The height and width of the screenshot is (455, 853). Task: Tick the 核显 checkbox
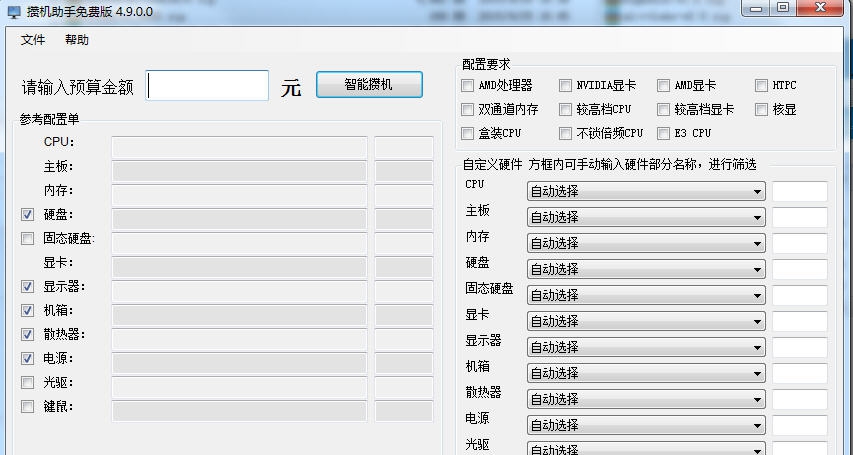coord(761,109)
